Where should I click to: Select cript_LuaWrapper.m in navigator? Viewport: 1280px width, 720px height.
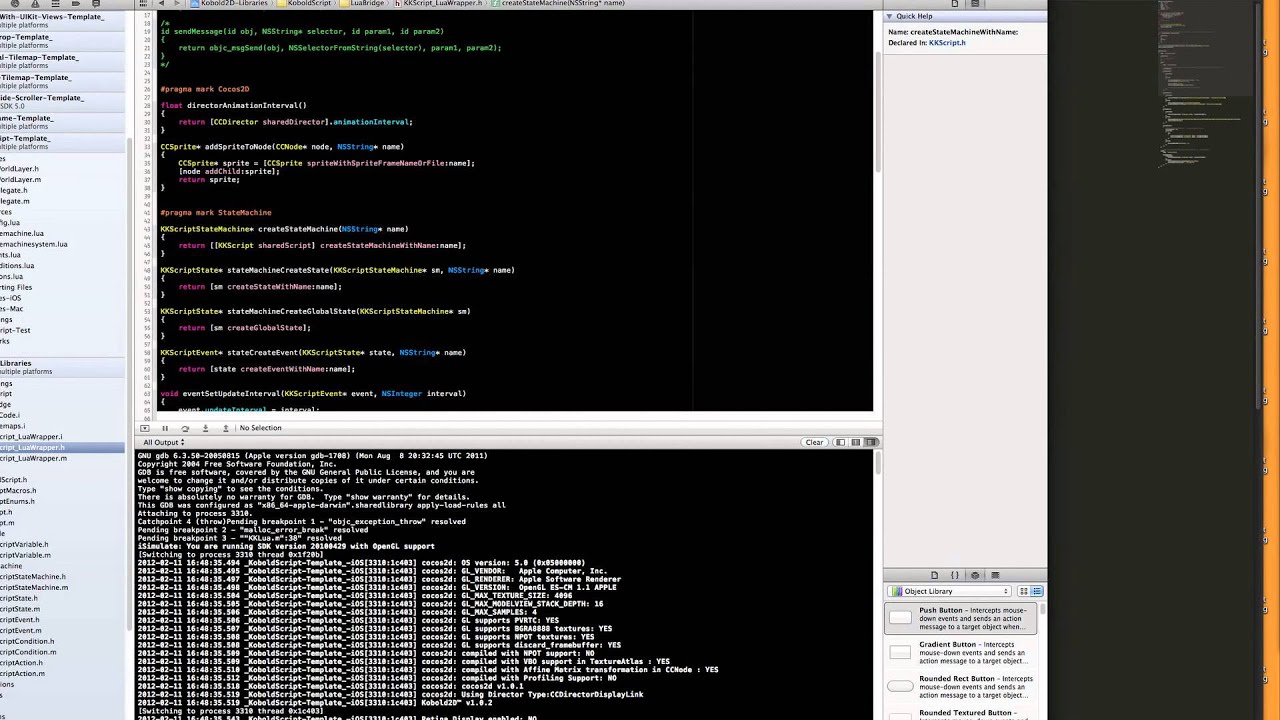pos(33,458)
